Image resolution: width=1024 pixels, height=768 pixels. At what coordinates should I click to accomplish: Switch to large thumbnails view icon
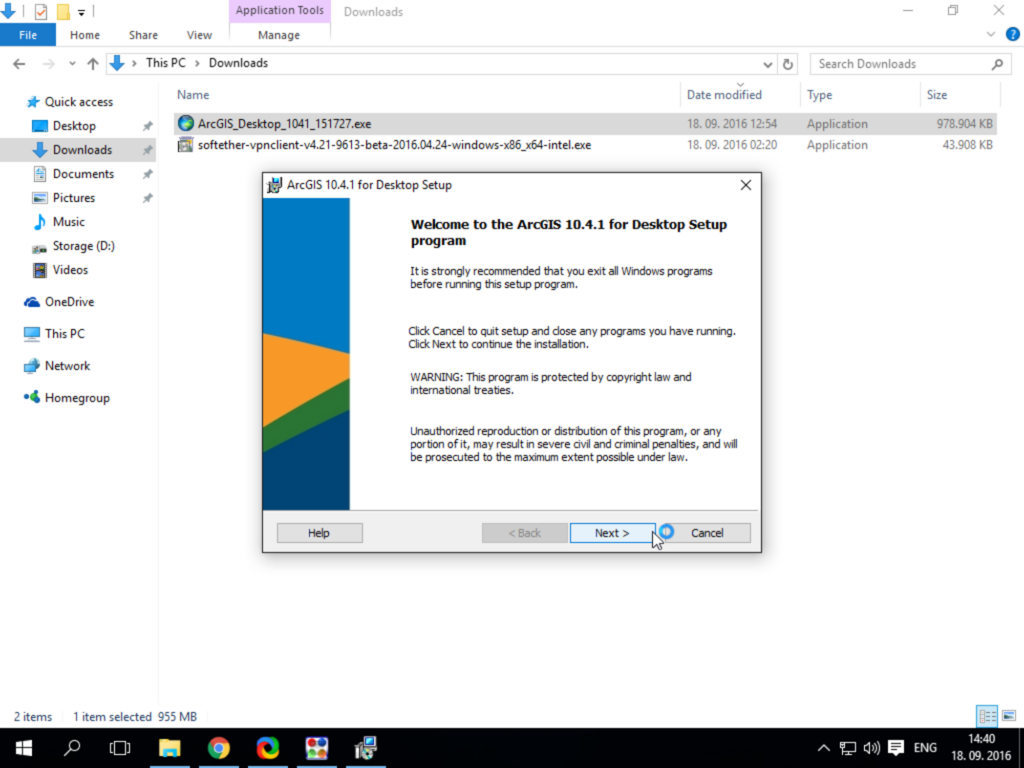pos(1009,716)
